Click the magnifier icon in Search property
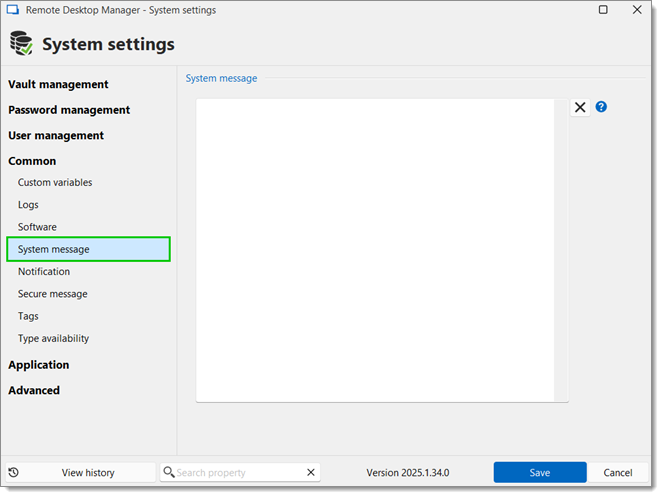This screenshot has width=662, height=497. 168,472
